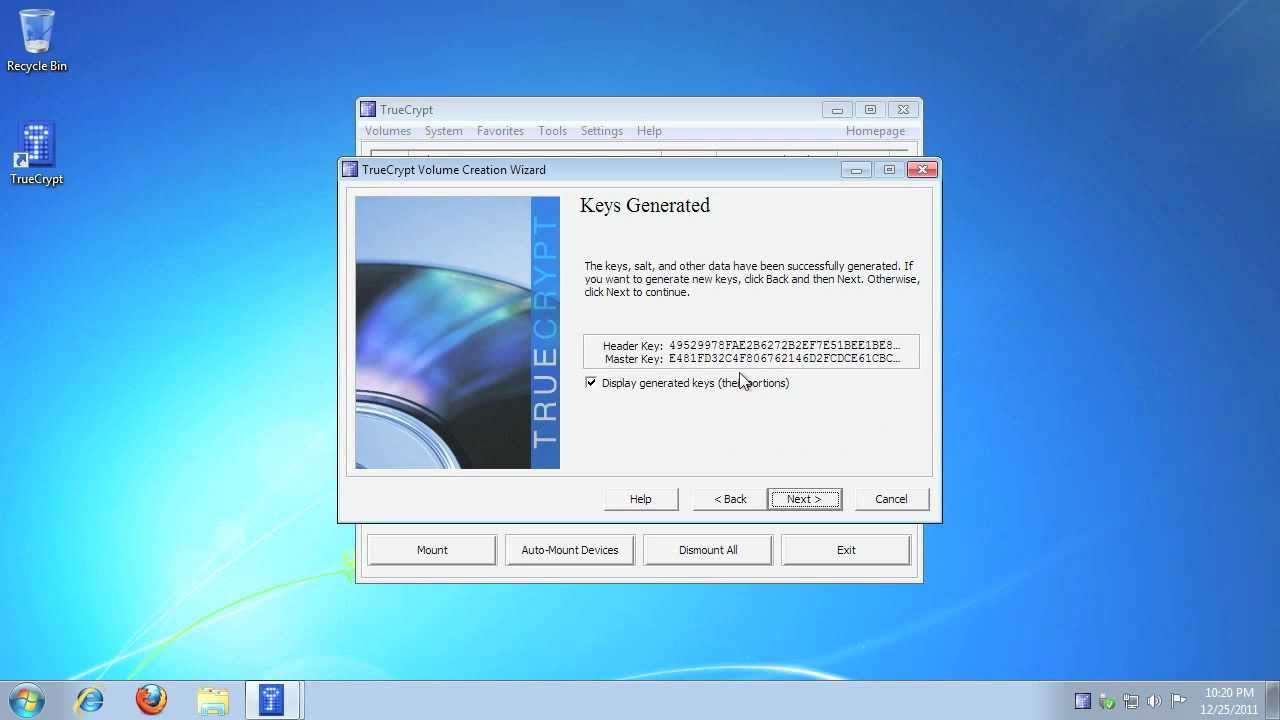Viewport: 1280px width, 720px height.
Task: Open the Recycle Bin desktop icon
Action: pyautogui.click(x=37, y=40)
